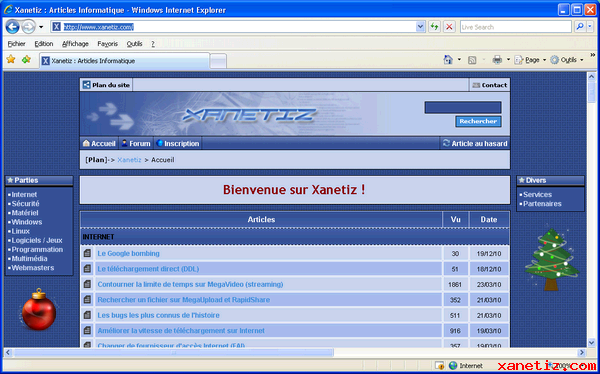Screen dimensions: 600x374
Task: Click the Refresh page icon
Action: tap(434, 27)
